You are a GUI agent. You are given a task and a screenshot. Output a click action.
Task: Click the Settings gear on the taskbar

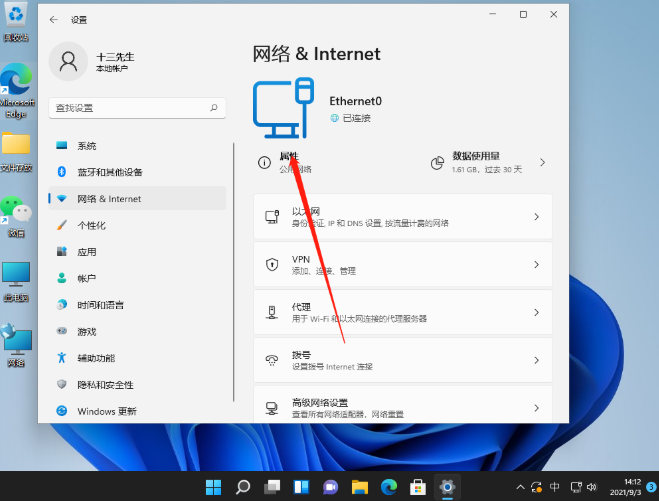point(447,487)
